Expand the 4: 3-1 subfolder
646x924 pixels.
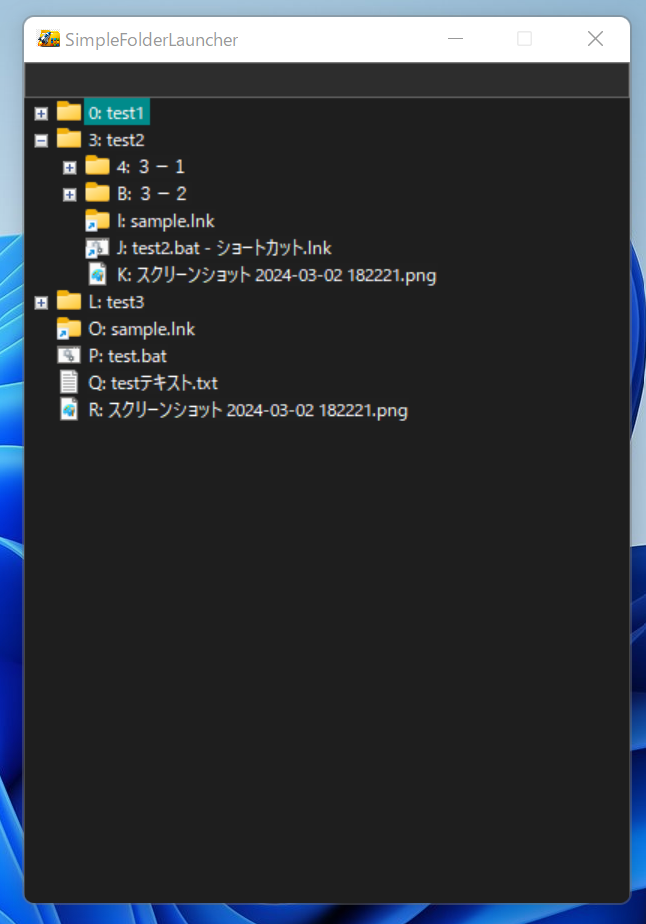coord(69,167)
